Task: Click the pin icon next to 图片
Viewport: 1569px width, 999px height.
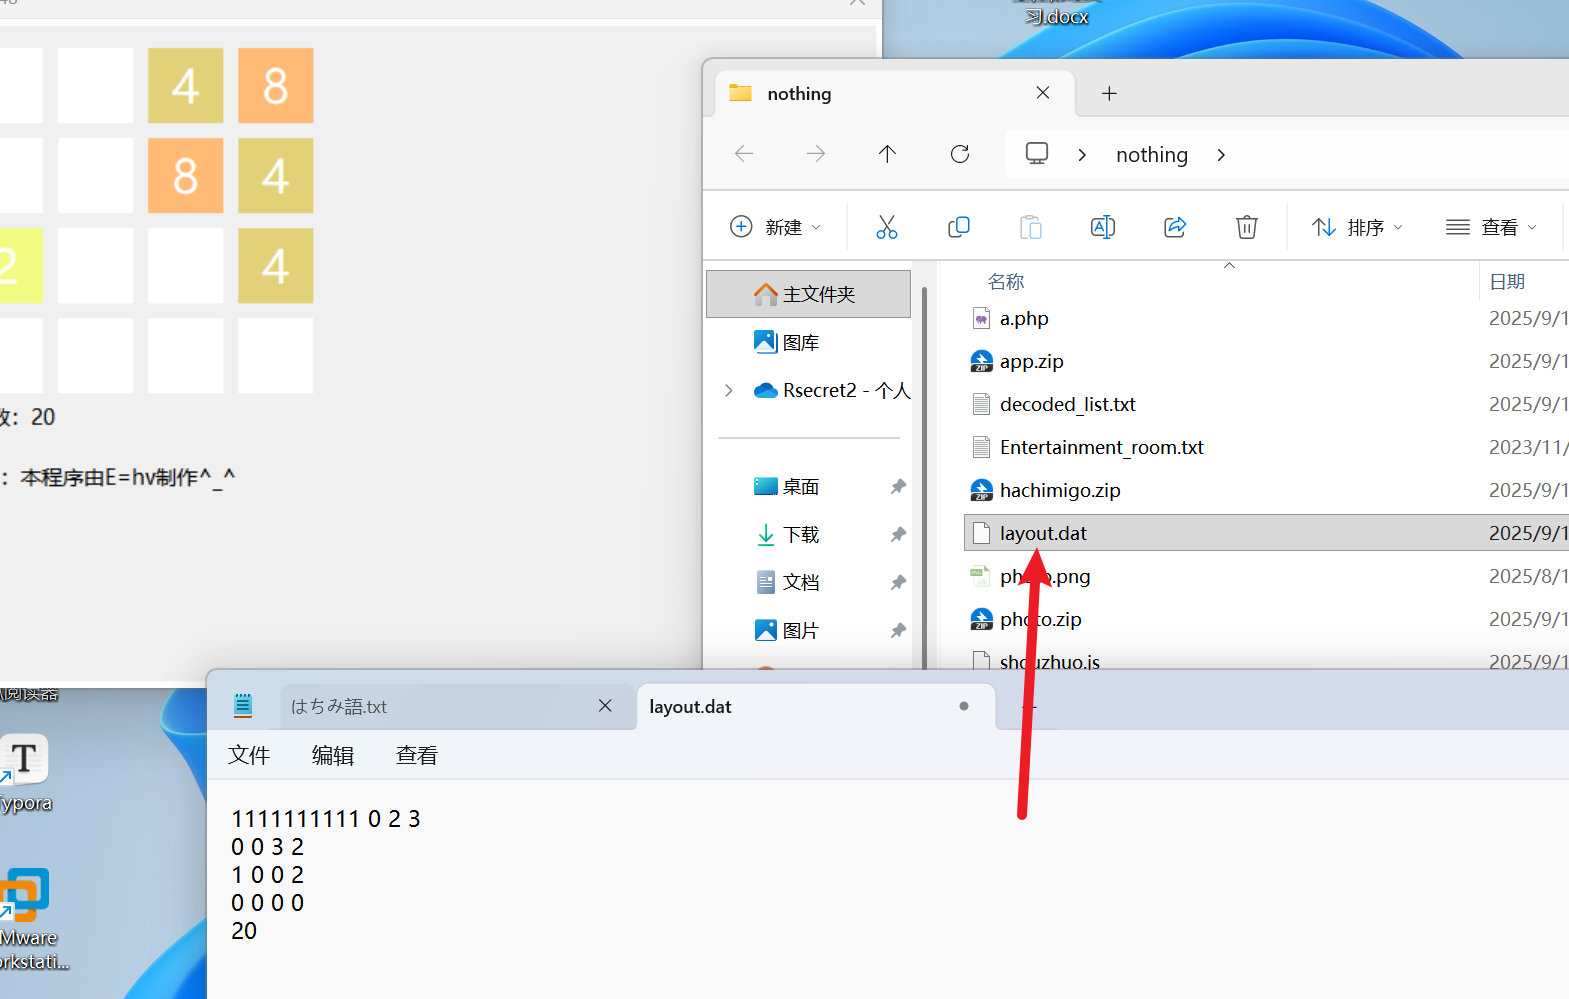Action: (x=898, y=630)
